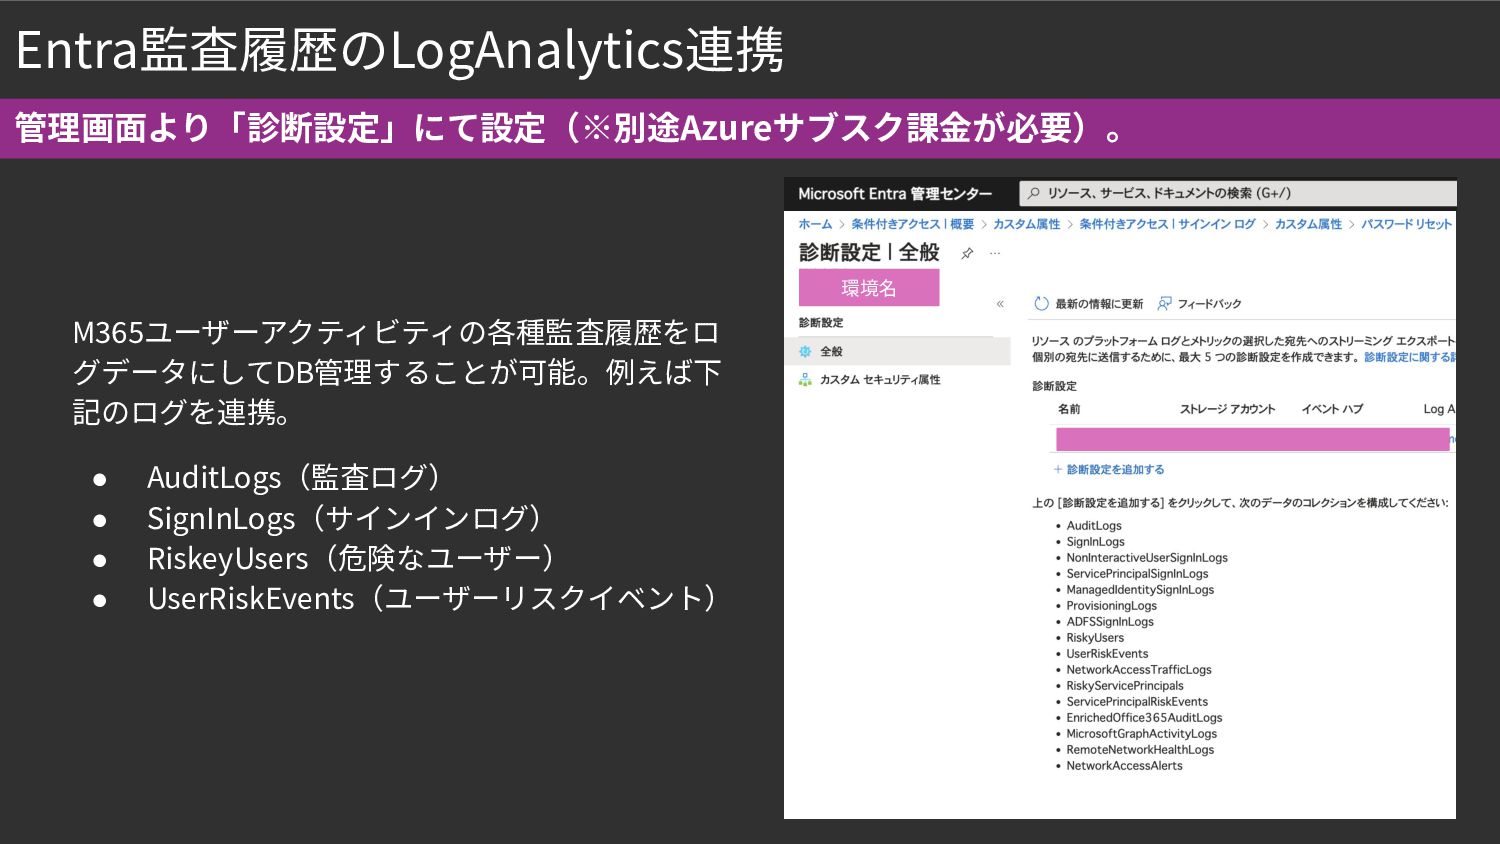This screenshot has width=1500, height=844.
Task: Select EnrichedOffice365AuditLogs list entry
Action: [x=1144, y=718]
